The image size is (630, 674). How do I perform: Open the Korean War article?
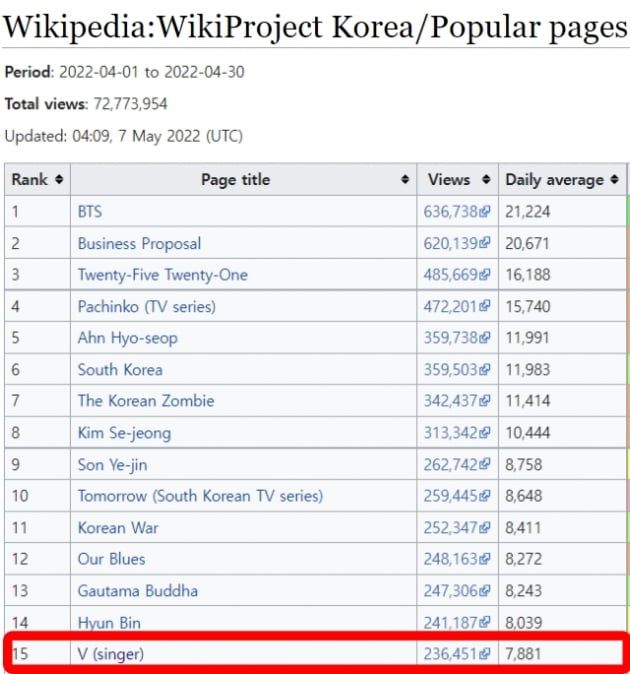pos(118,528)
